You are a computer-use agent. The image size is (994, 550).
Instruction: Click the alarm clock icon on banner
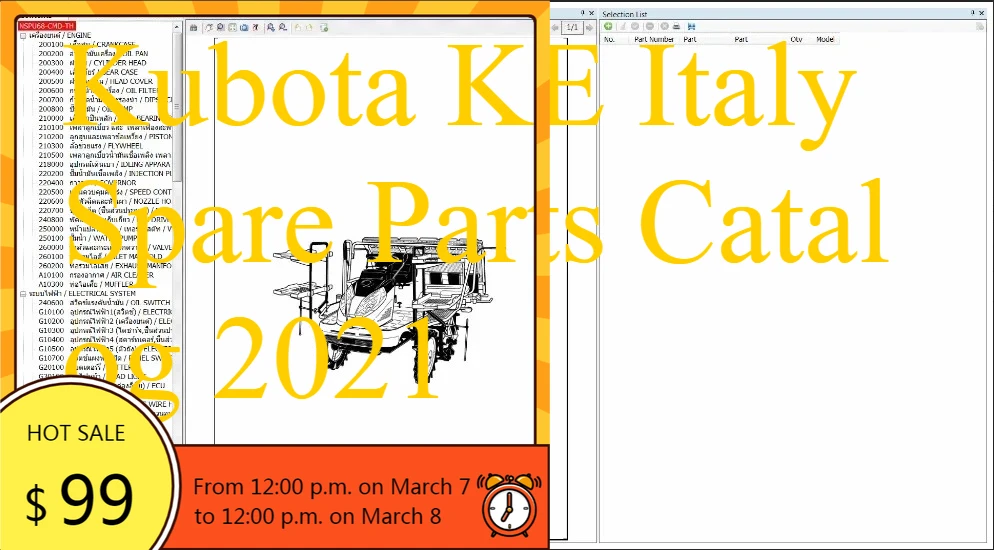click(x=509, y=504)
